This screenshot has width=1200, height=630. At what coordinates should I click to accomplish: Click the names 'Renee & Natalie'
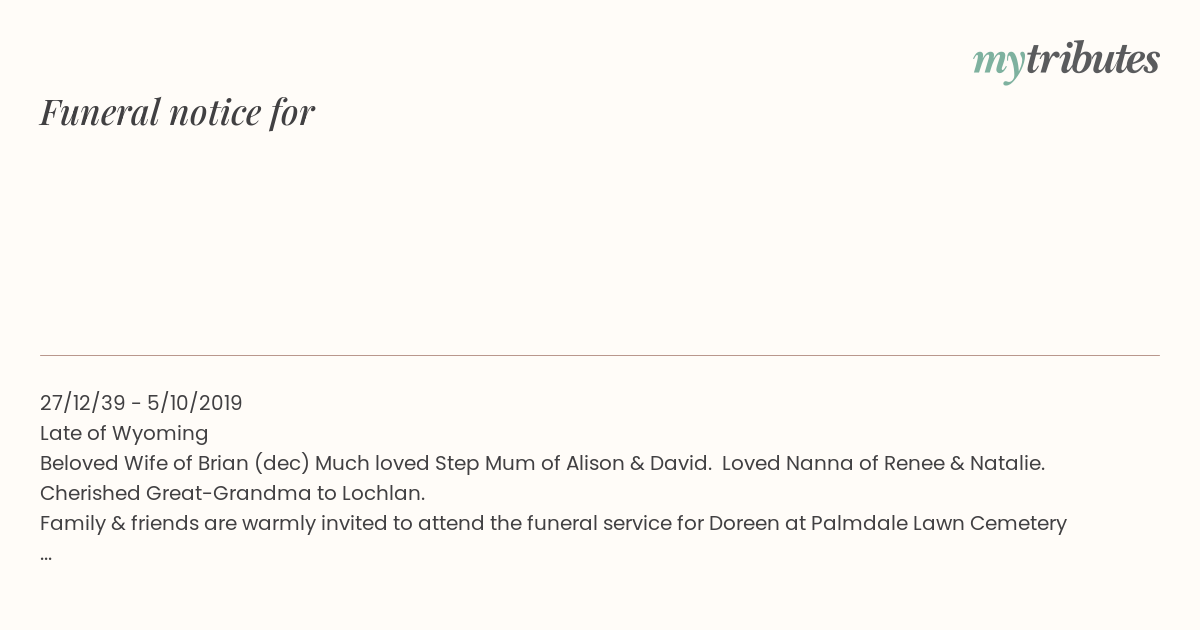coord(963,463)
